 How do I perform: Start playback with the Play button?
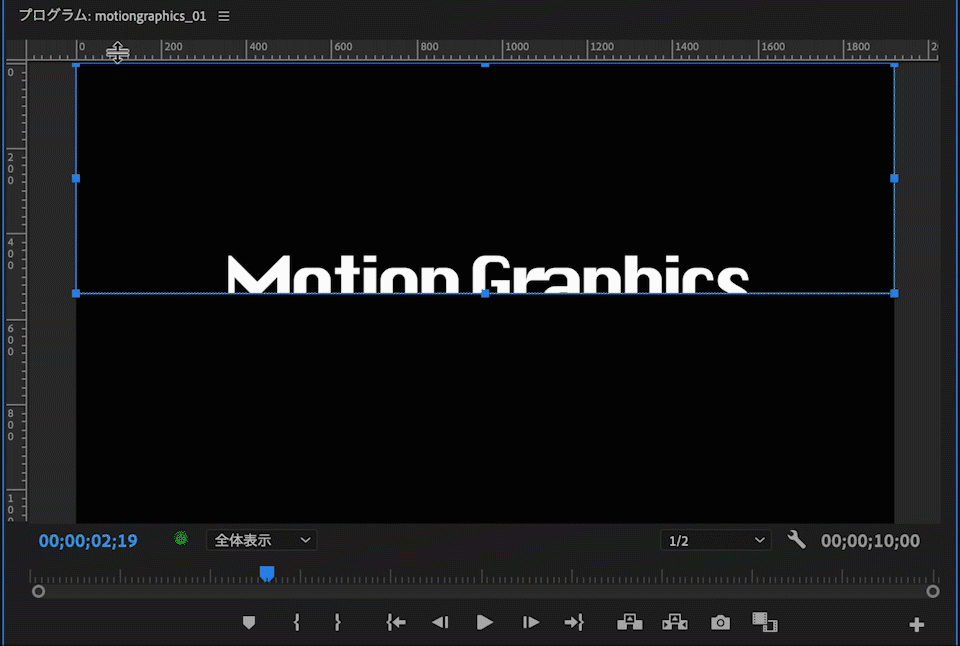click(x=484, y=623)
